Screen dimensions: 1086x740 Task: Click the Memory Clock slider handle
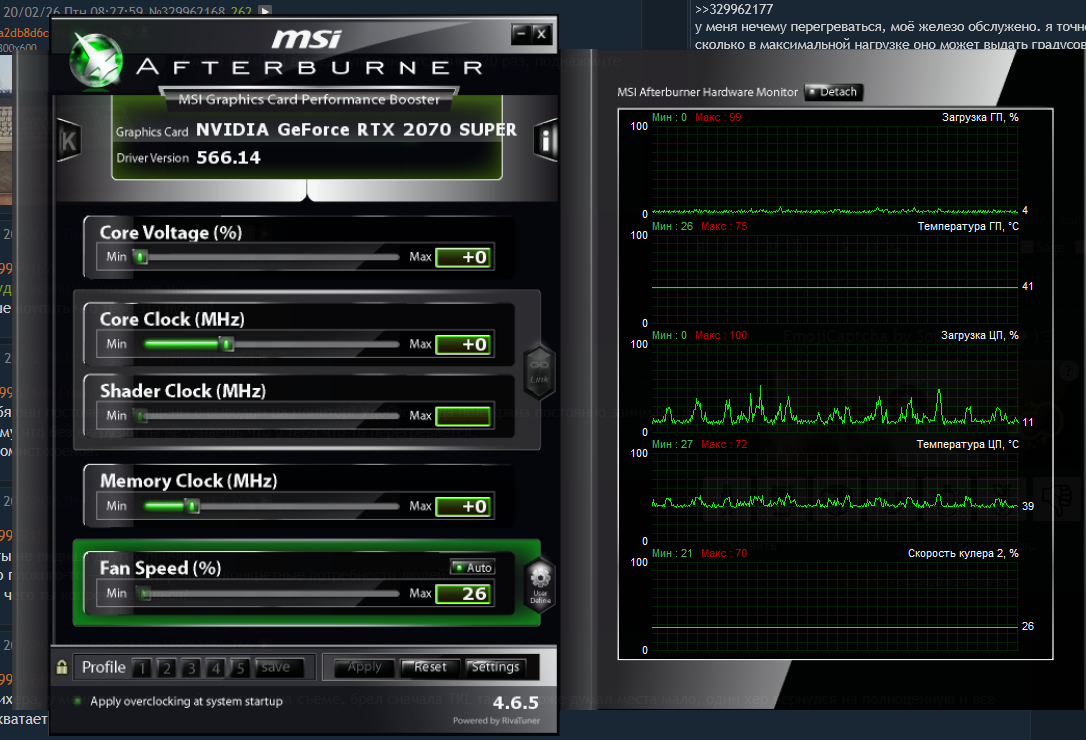193,506
